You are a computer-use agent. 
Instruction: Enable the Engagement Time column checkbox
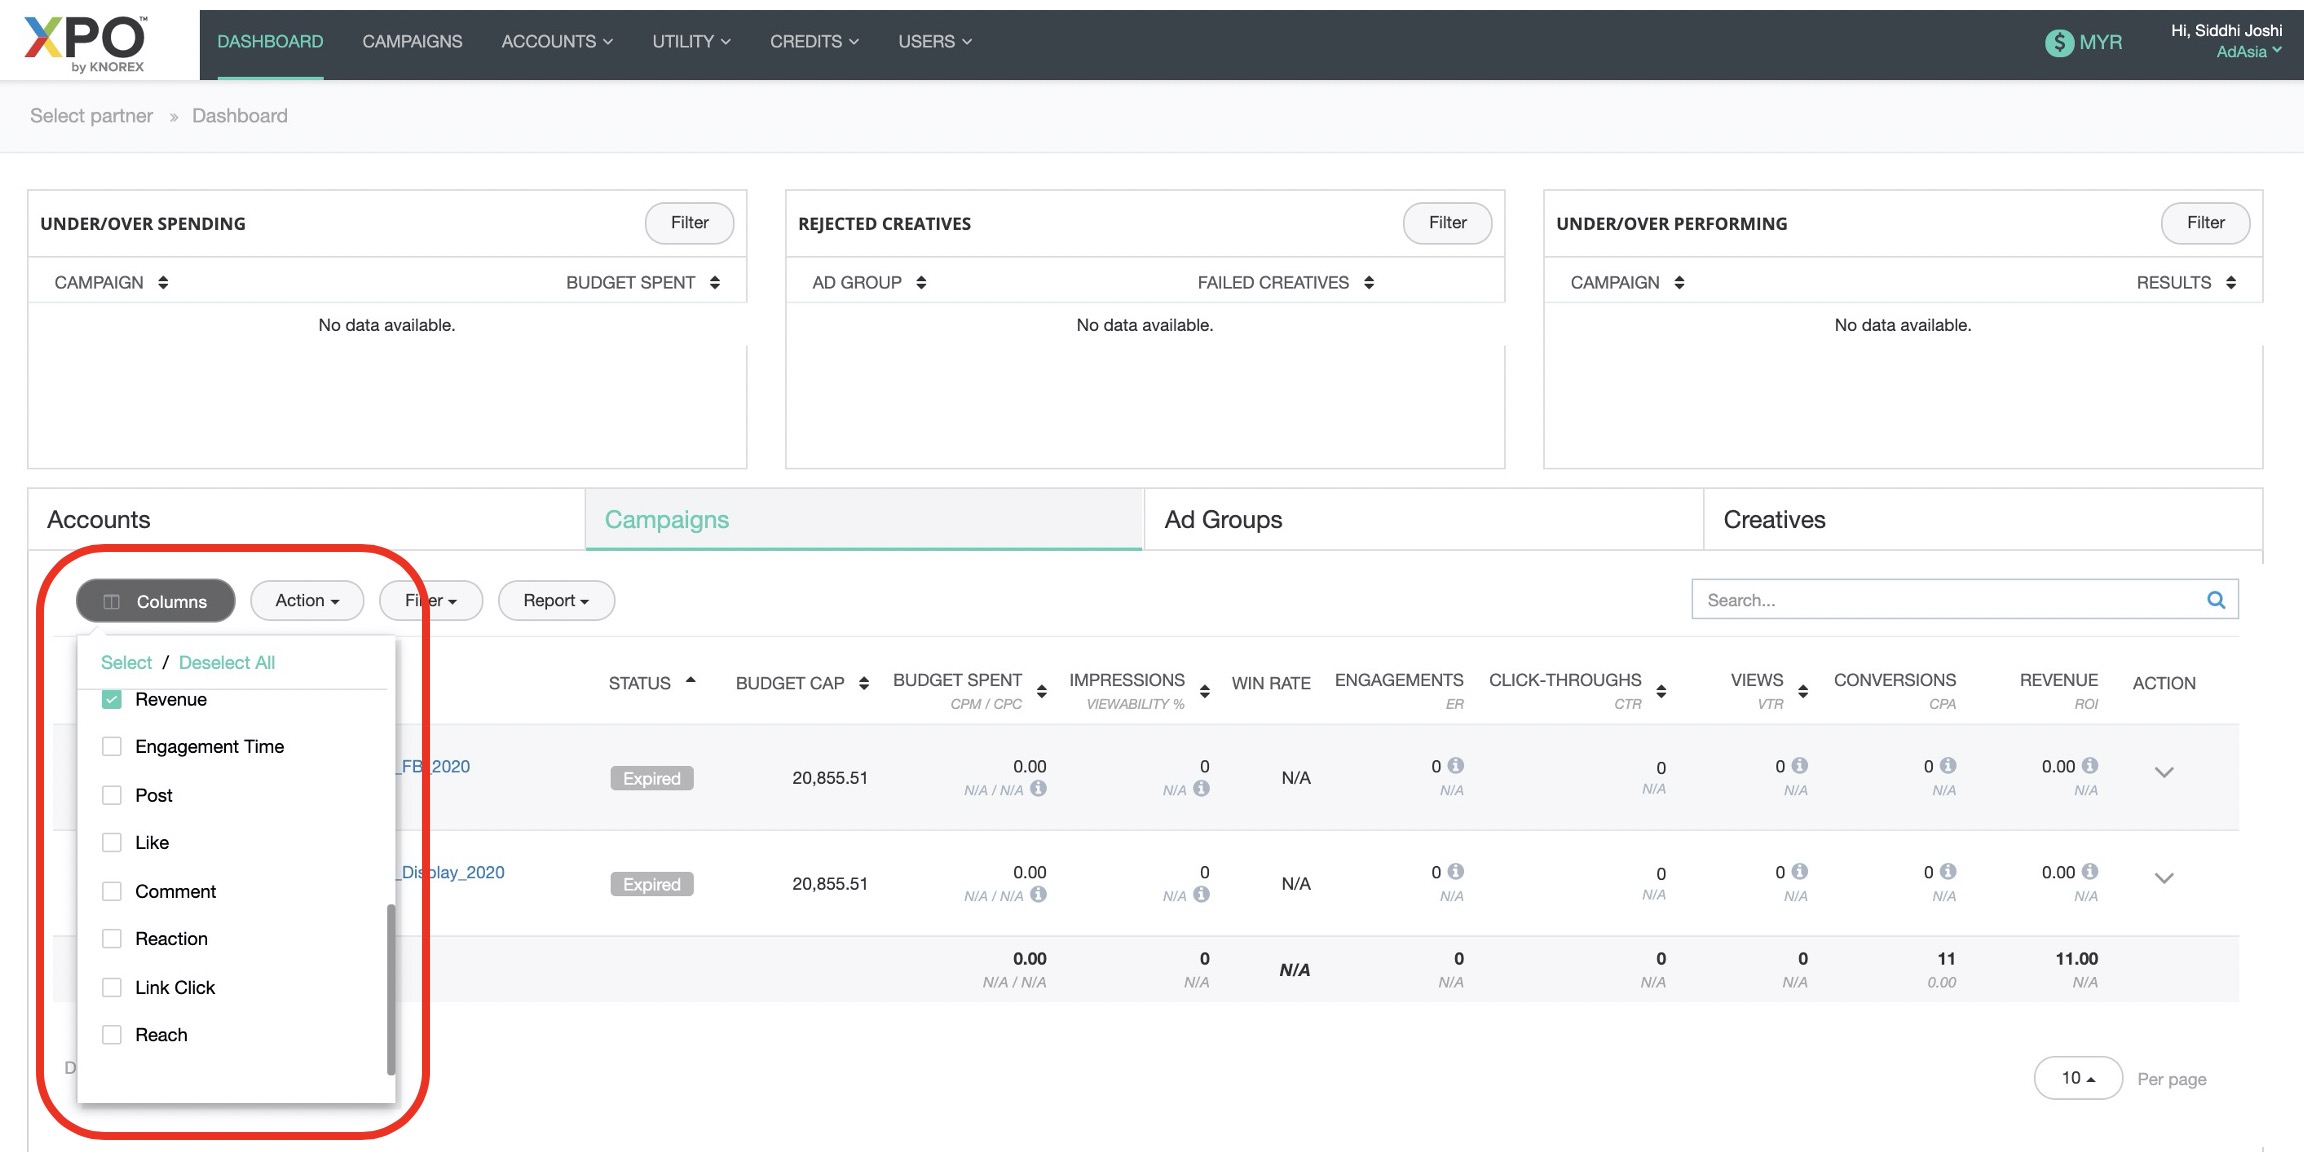click(112, 747)
